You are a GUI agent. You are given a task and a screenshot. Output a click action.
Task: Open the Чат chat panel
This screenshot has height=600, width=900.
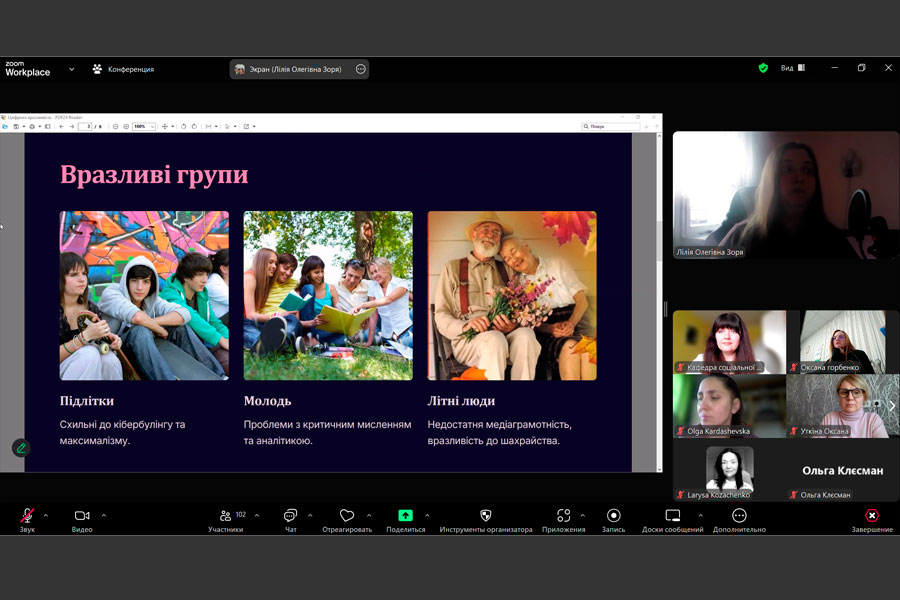pos(290,516)
